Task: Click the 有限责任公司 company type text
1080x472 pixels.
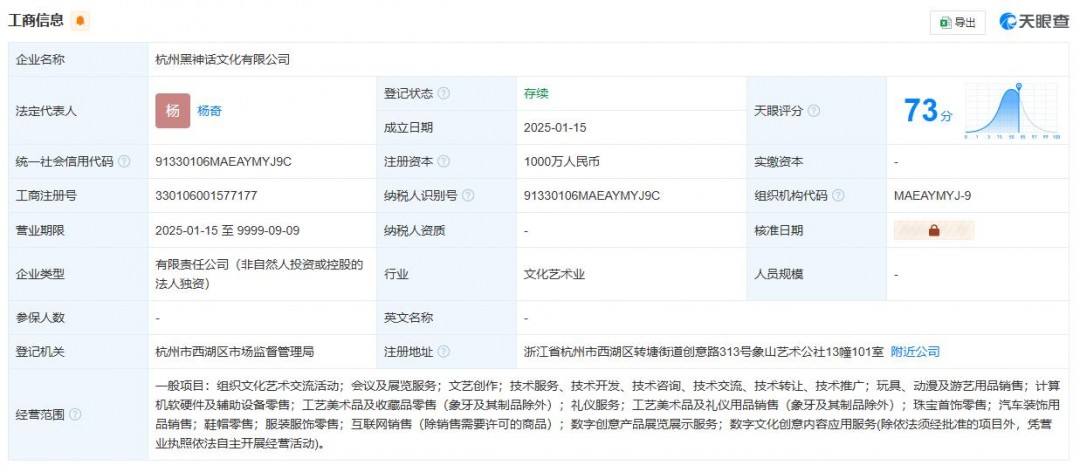Action: pyautogui.click(x=259, y=274)
